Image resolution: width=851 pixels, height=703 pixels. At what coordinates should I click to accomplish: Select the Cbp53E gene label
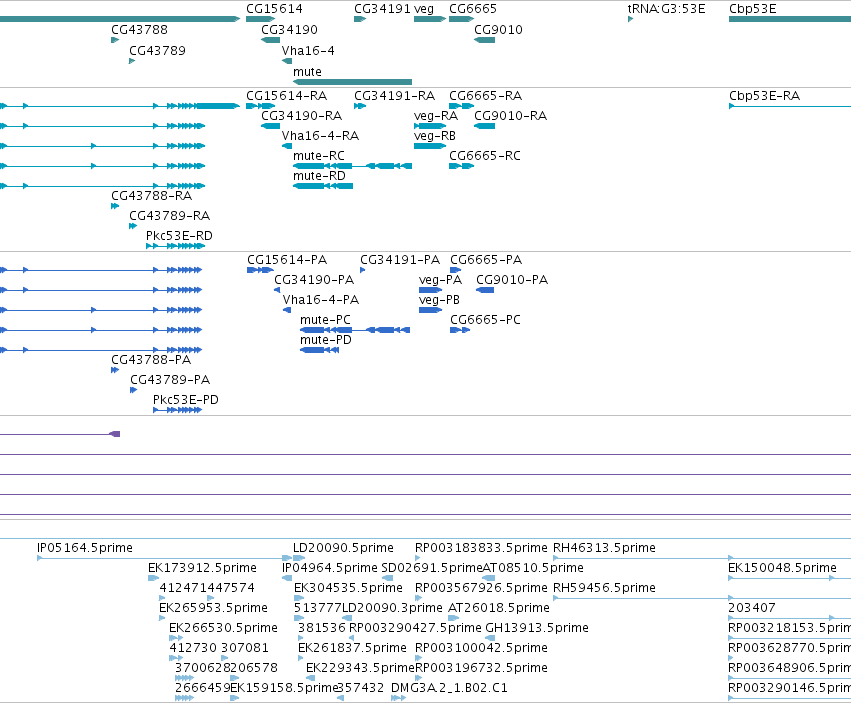pyautogui.click(x=752, y=9)
